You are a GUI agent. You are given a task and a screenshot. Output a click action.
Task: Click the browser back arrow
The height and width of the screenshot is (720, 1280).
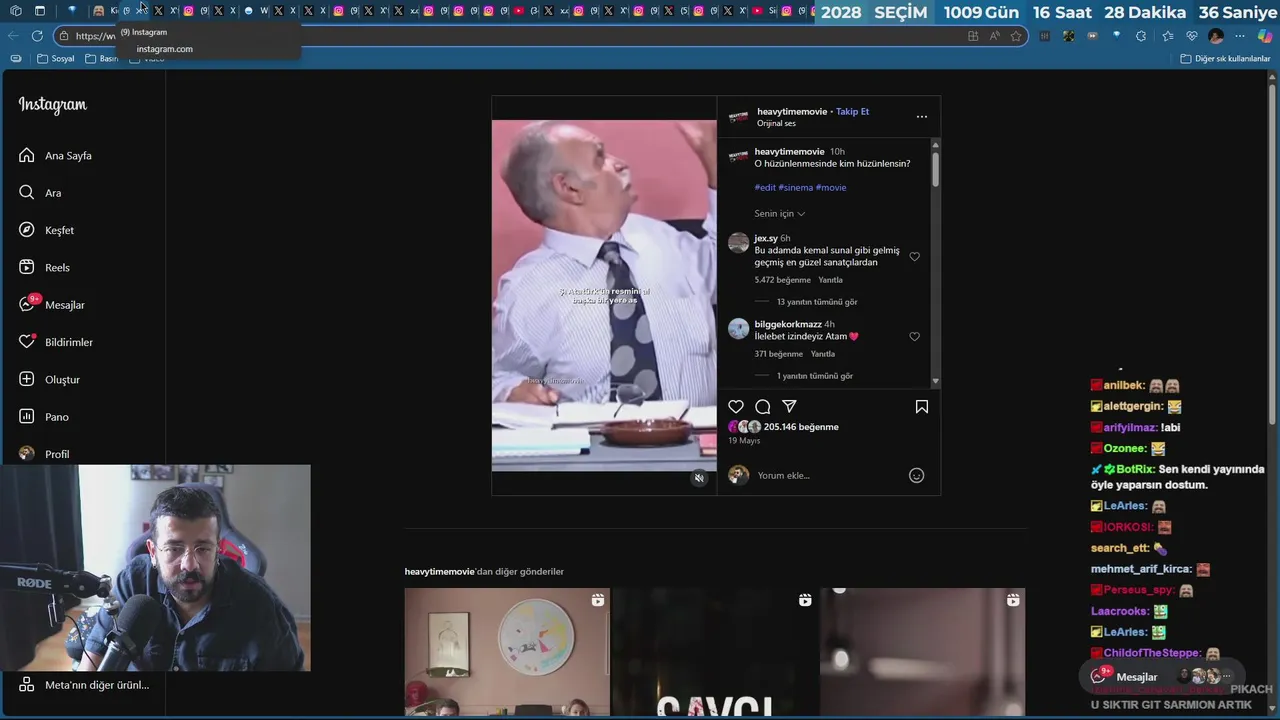[13, 36]
